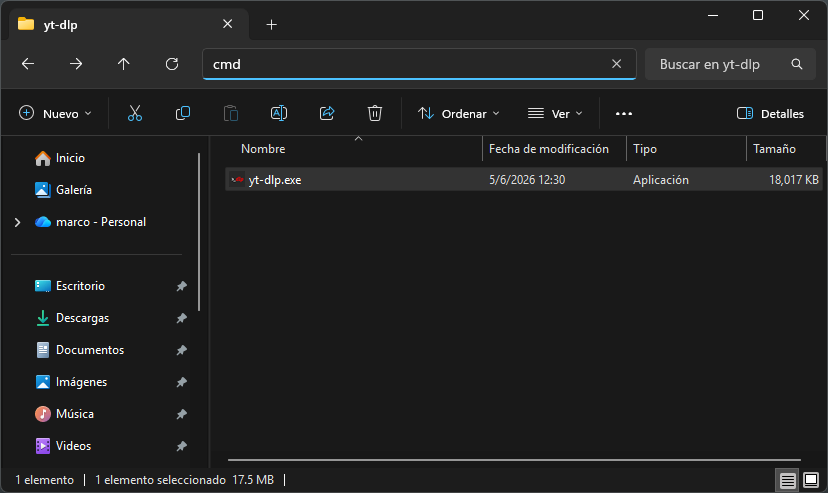
Task: Rename the selected file
Action: (x=279, y=113)
